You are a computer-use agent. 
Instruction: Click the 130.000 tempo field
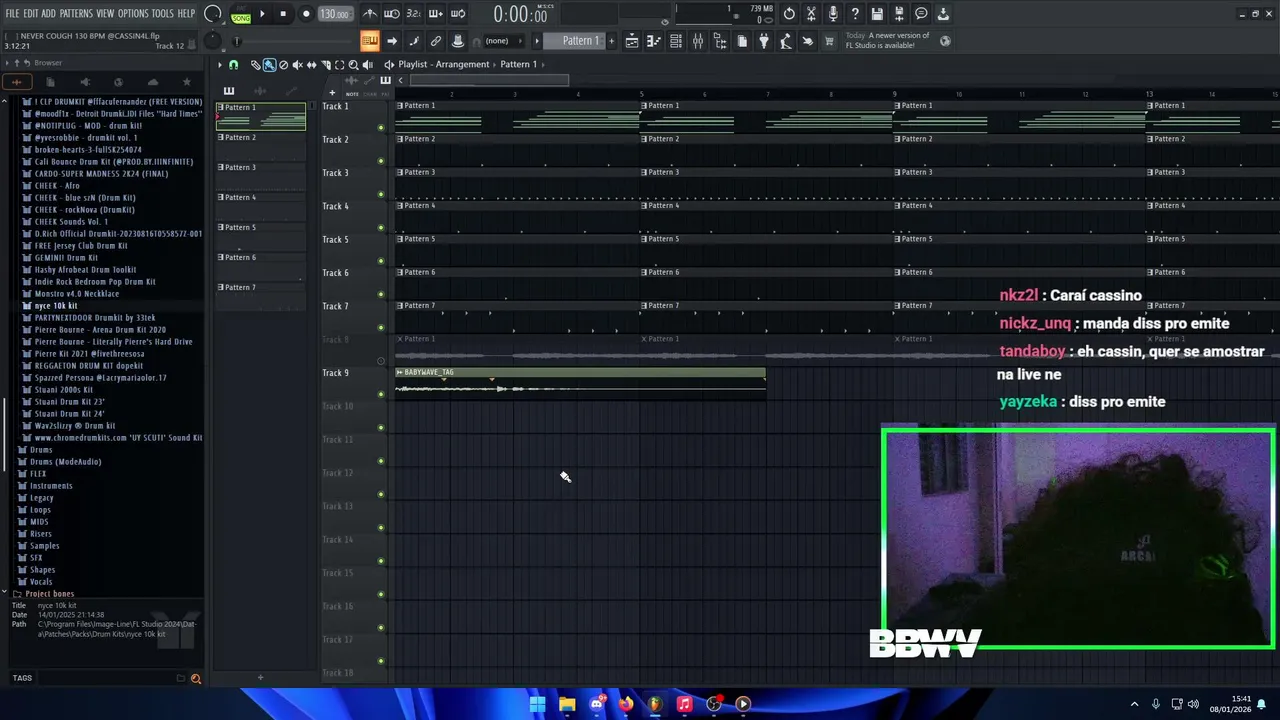tap(334, 14)
